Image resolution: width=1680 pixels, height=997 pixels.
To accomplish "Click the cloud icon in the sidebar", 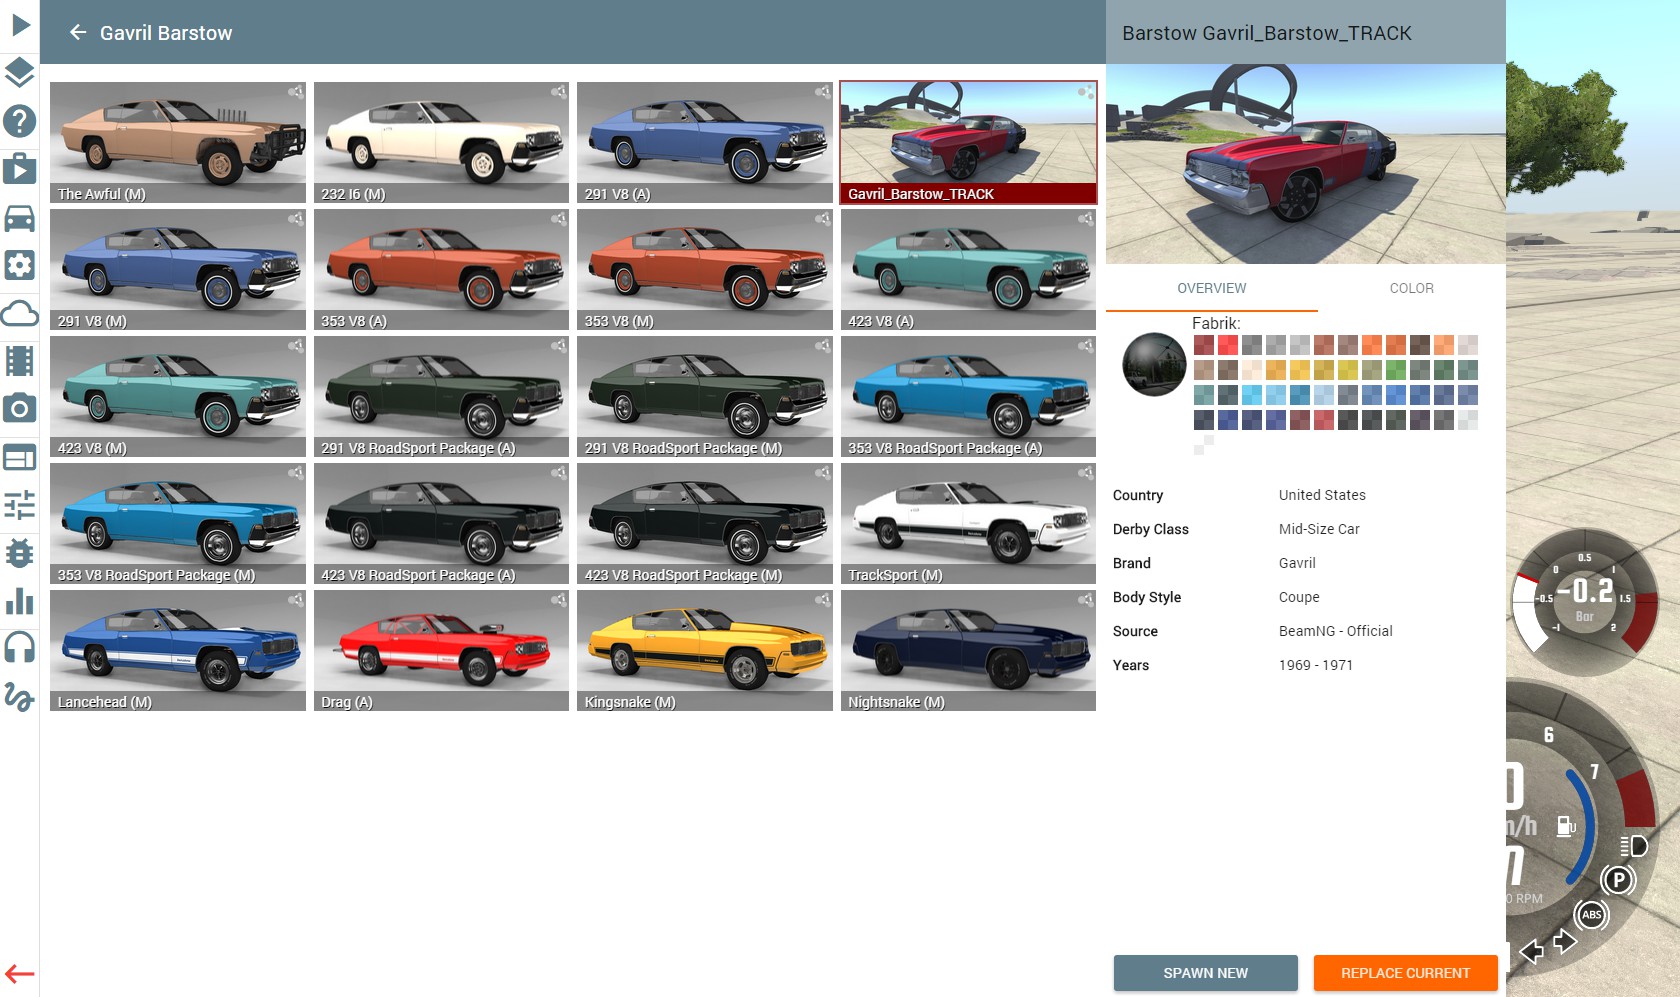I will [x=20, y=313].
